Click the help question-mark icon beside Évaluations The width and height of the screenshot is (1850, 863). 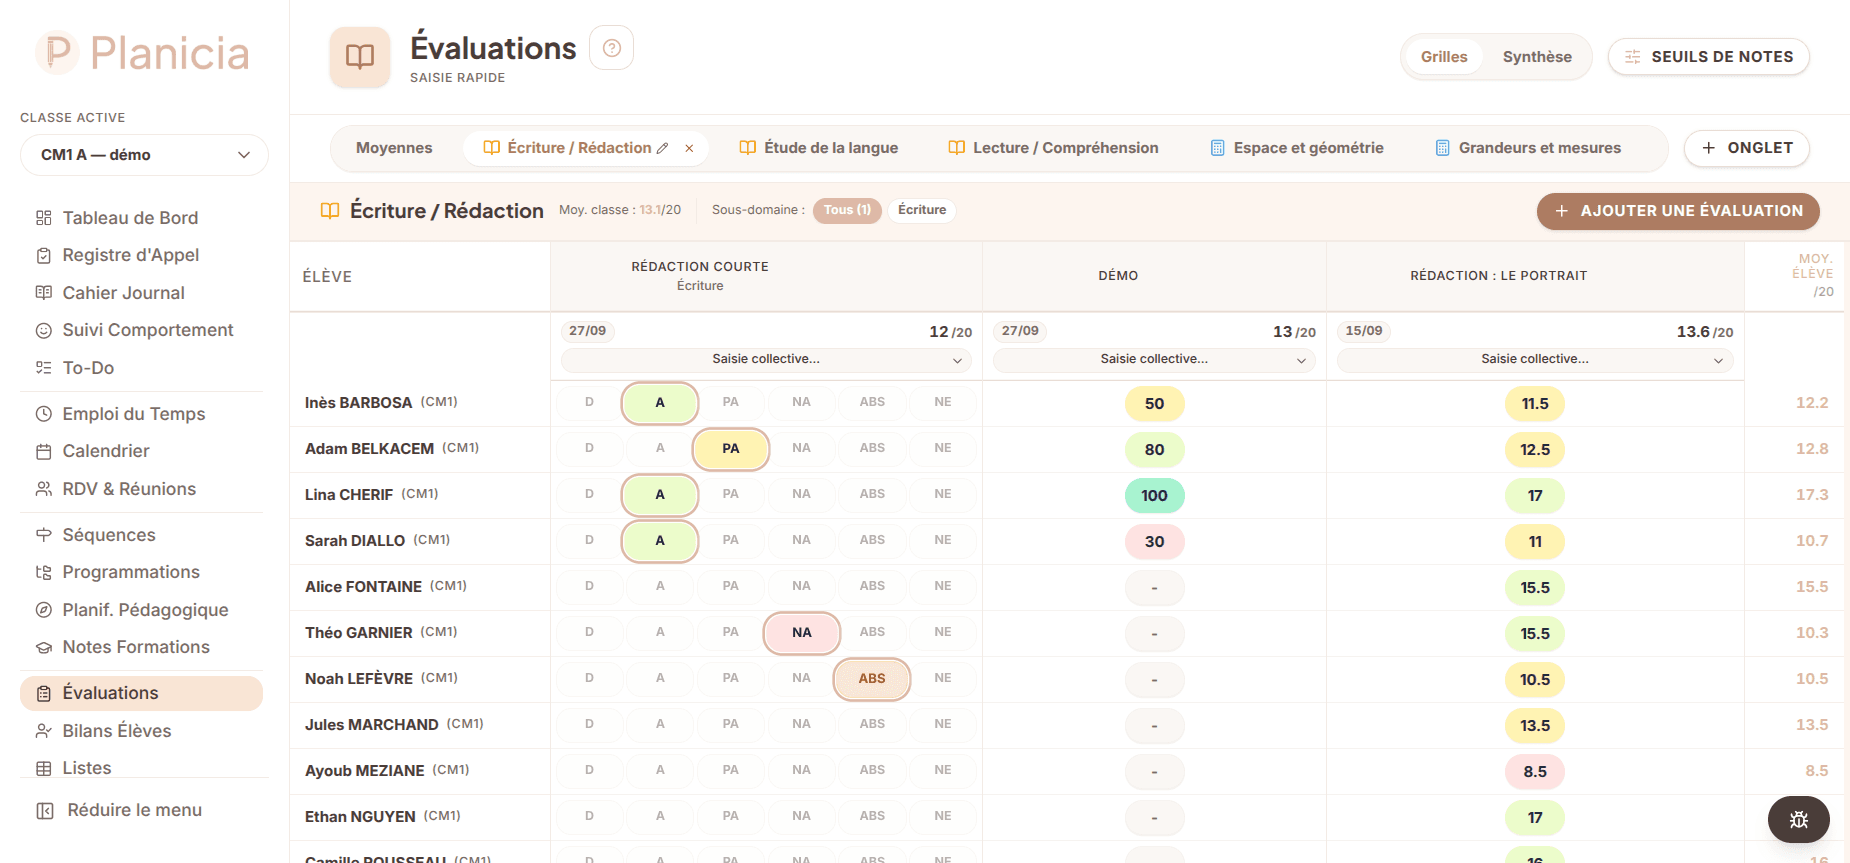[612, 48]
